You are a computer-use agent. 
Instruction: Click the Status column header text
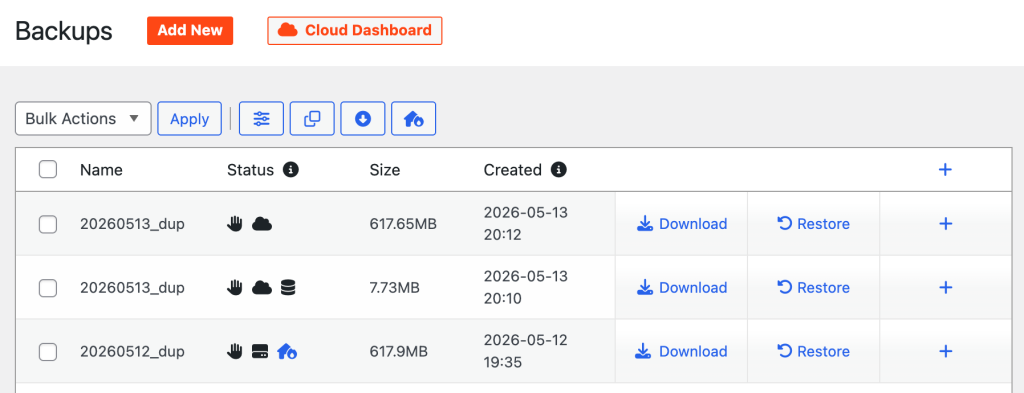pos(250,170)
